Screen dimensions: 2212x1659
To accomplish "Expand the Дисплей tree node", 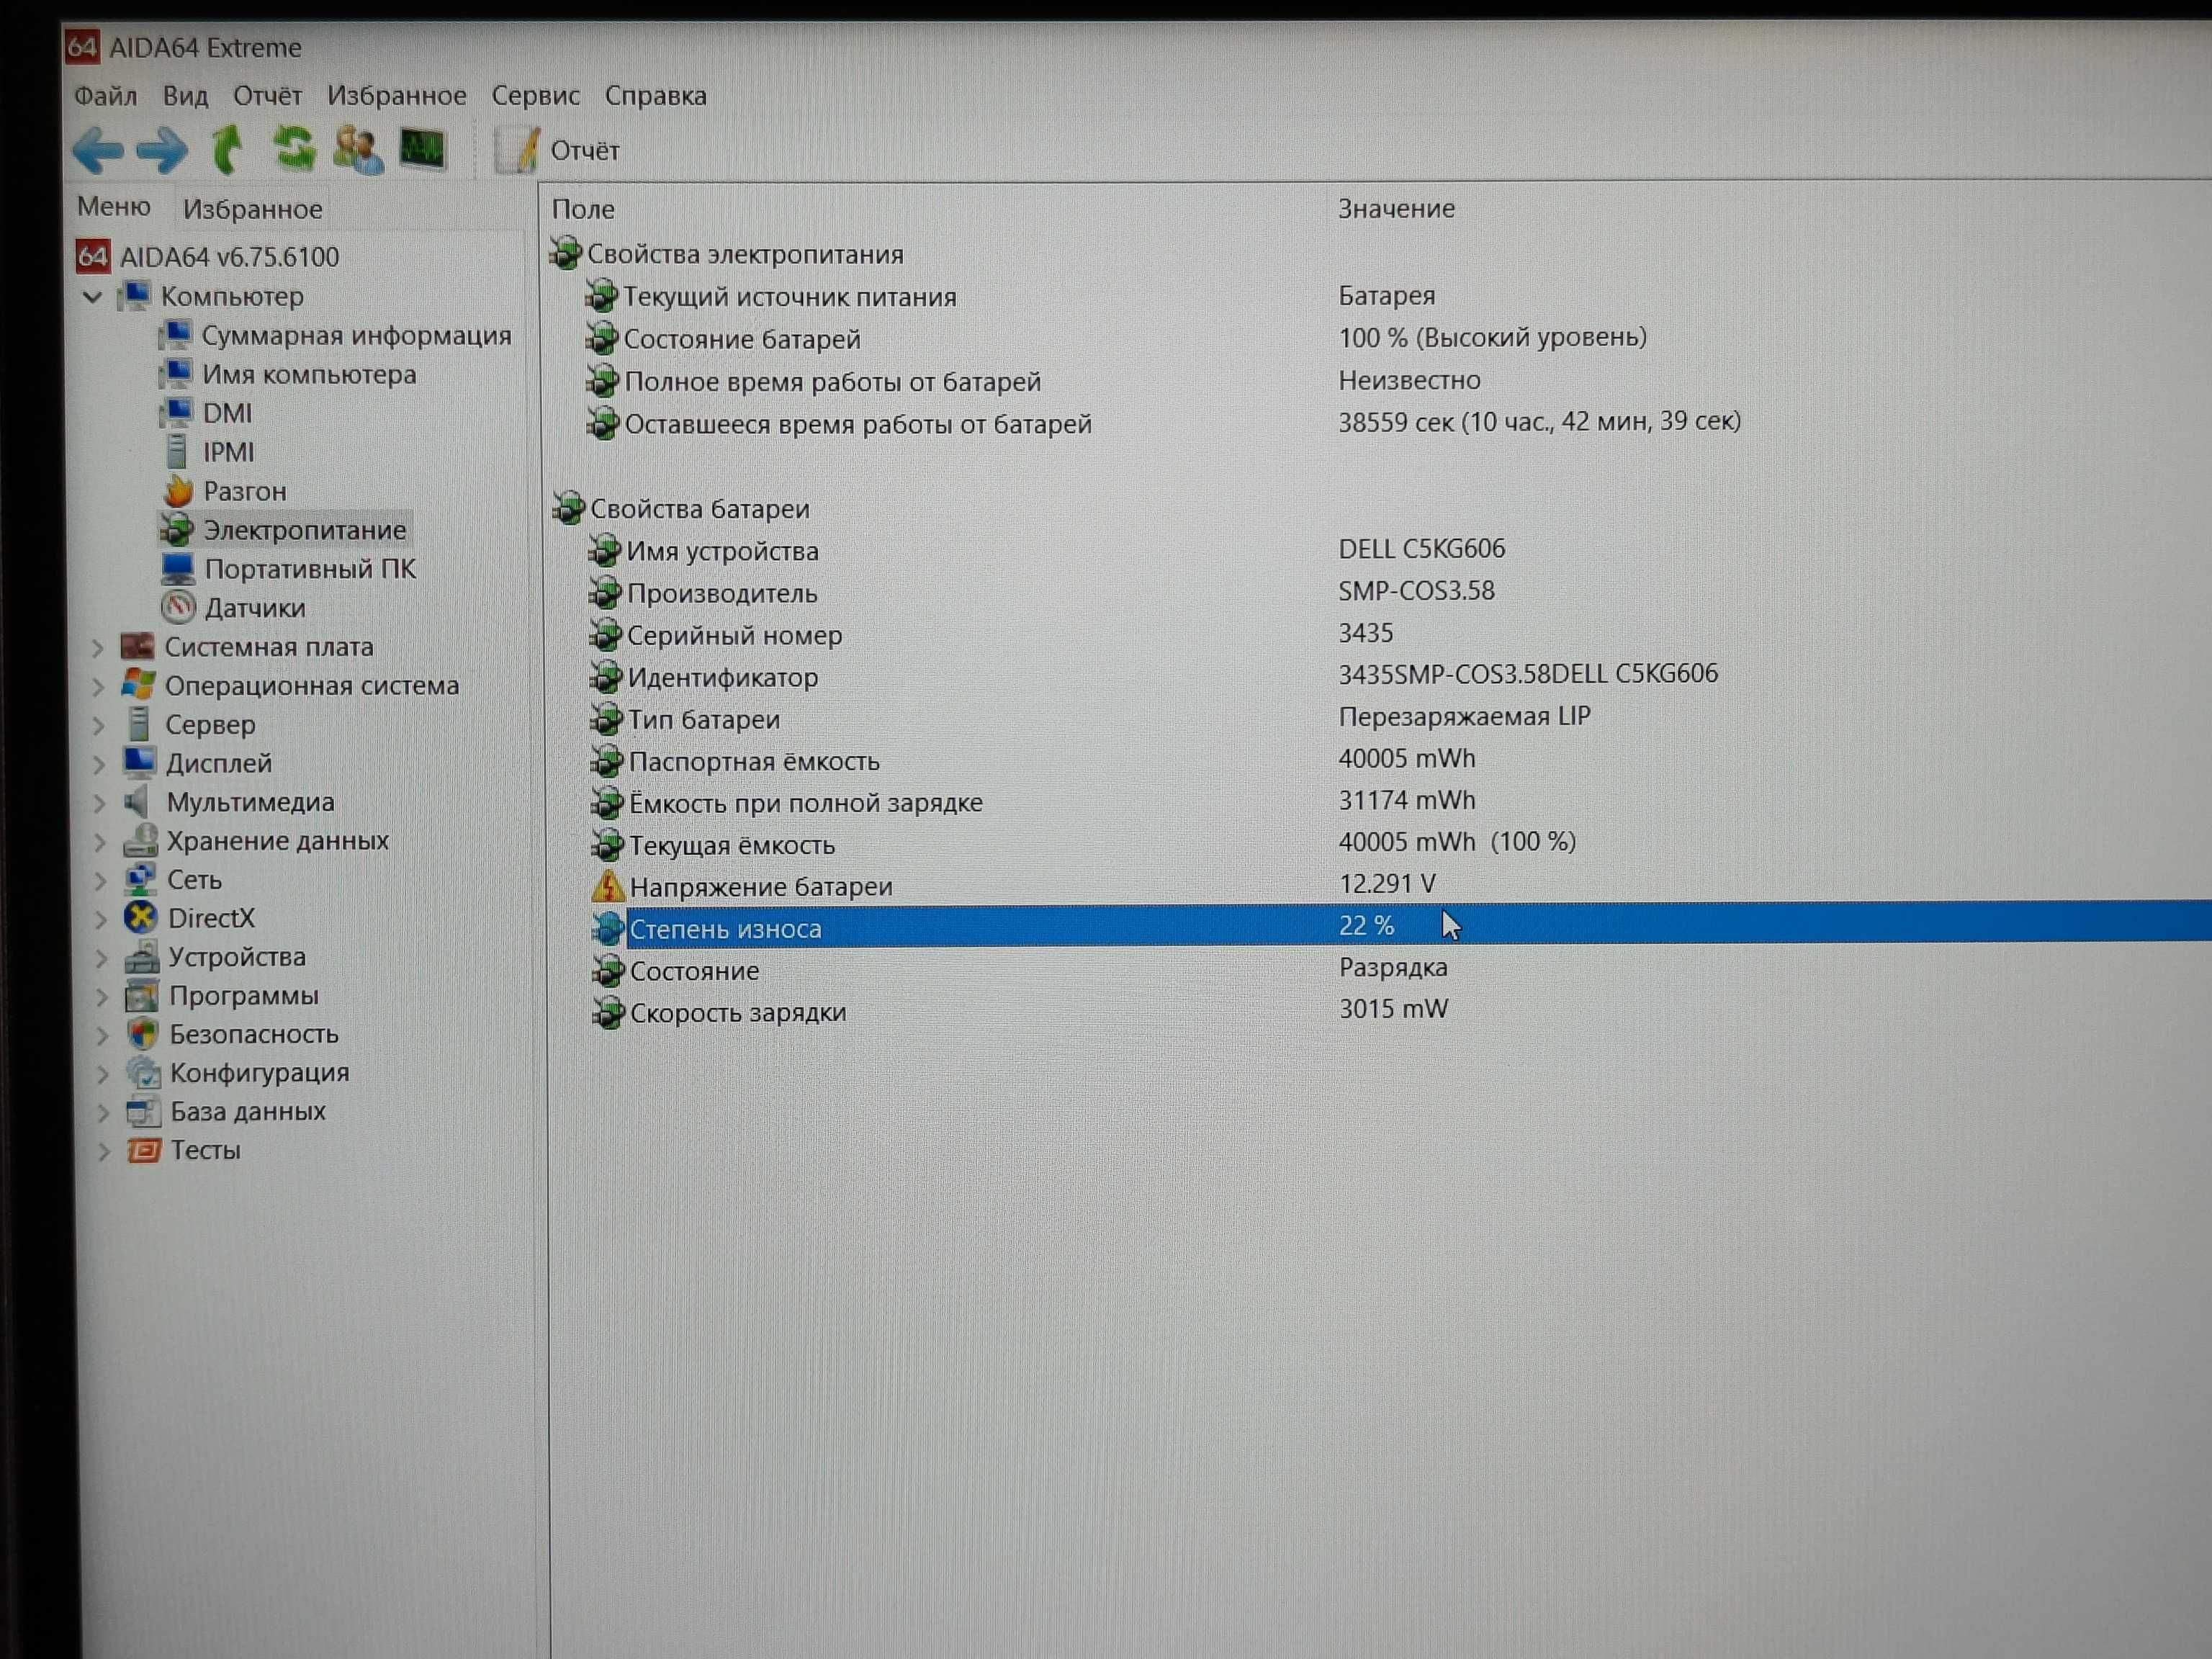I will pos(99,765).
